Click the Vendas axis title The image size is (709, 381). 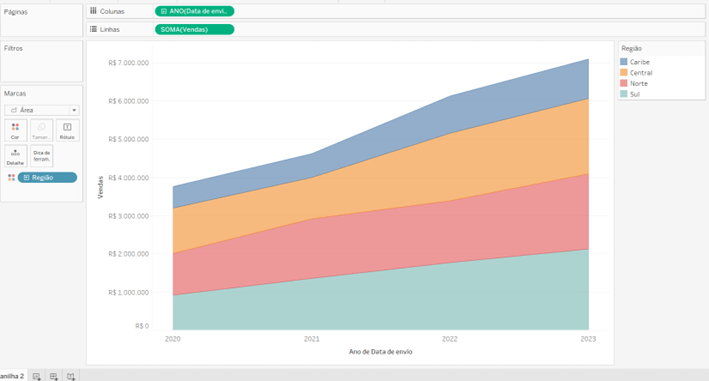pyautogui.click(x=100, y=187)
